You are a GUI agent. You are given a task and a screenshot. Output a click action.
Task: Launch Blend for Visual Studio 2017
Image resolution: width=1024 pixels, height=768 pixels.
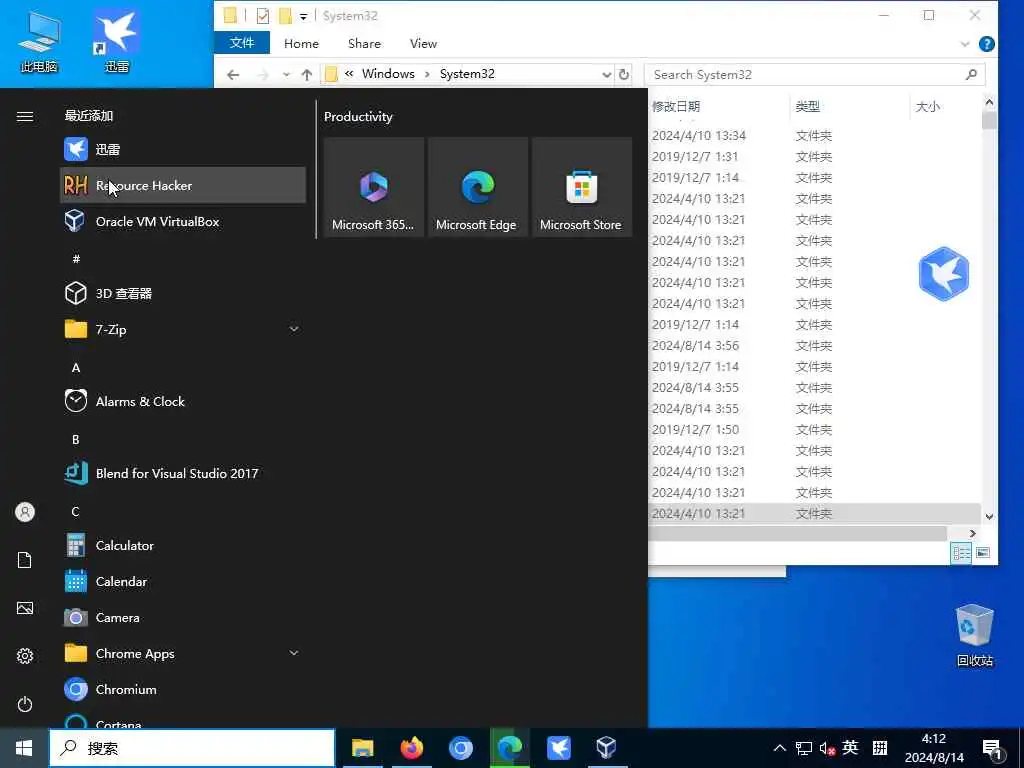coord(183,473)
